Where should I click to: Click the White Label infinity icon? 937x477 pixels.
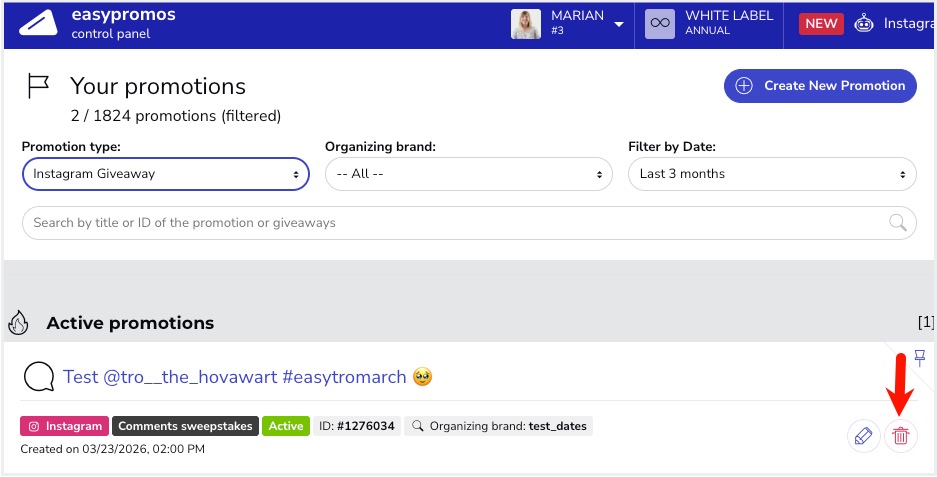(659, 24)
